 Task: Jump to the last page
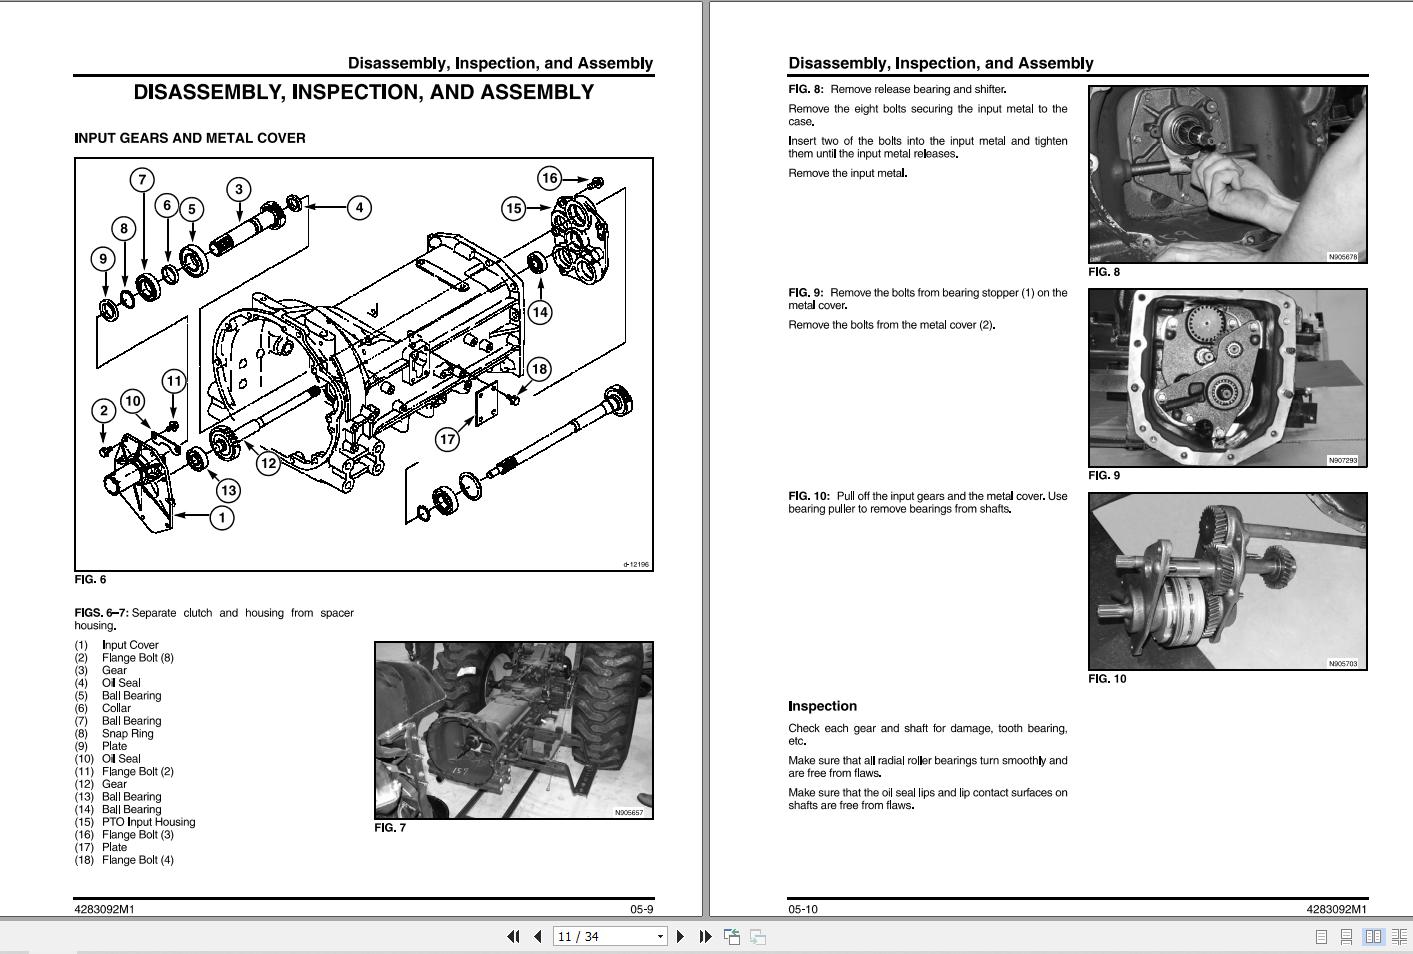[x=705, y=937]
